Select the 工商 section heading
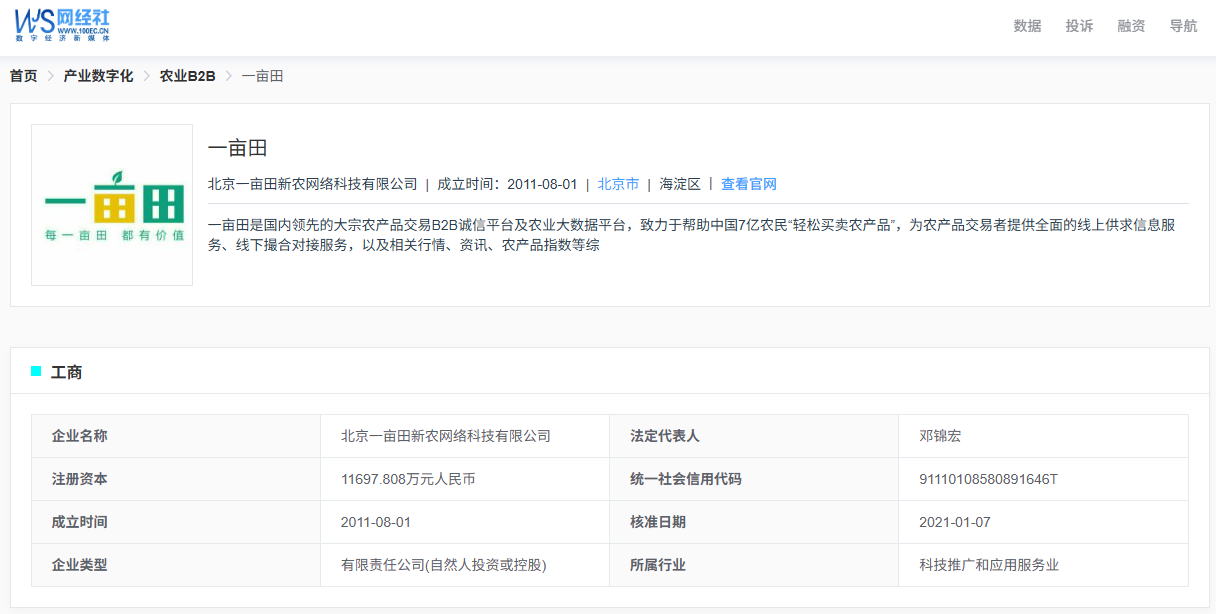1216x614 pixels. pyautogui.click(x=67, y=372)
